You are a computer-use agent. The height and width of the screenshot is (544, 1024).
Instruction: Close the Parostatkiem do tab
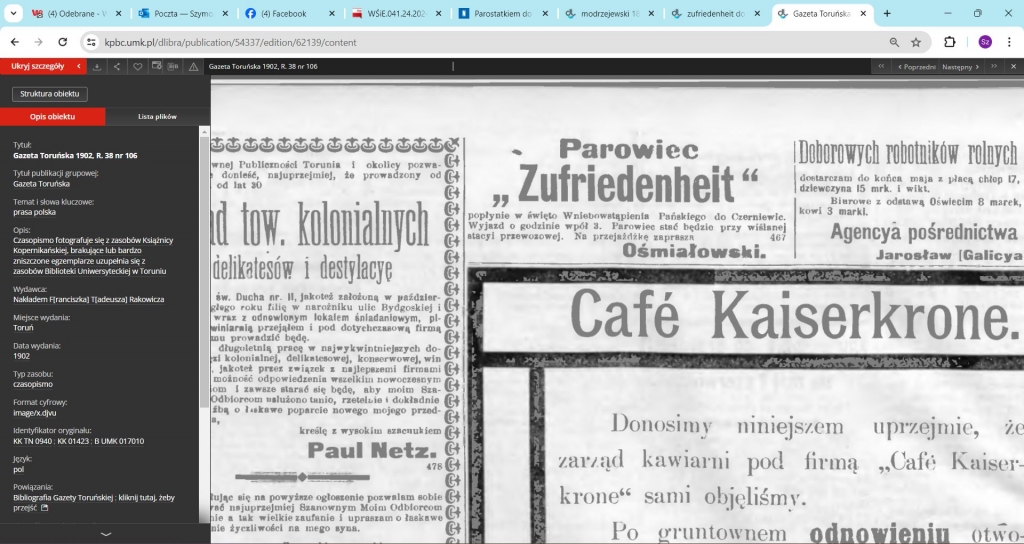[544, 13]
